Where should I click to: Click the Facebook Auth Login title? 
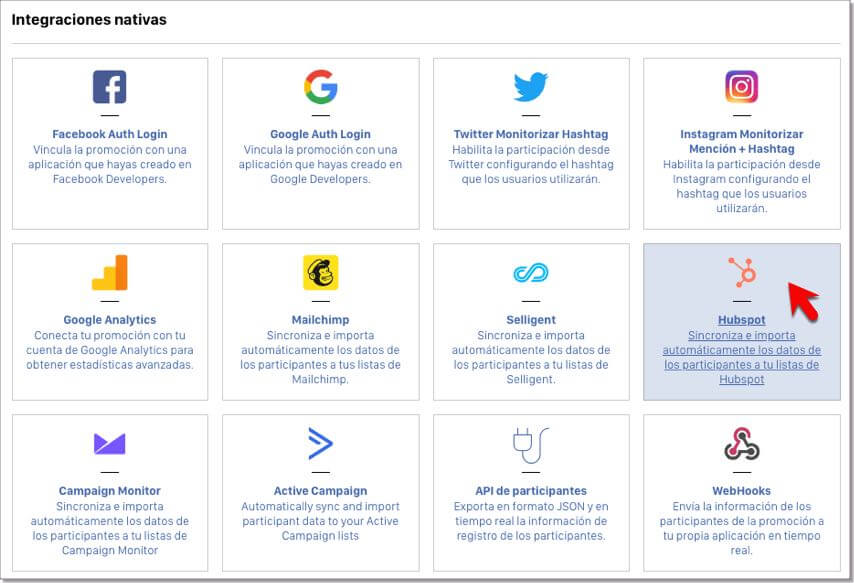(109, 134)
